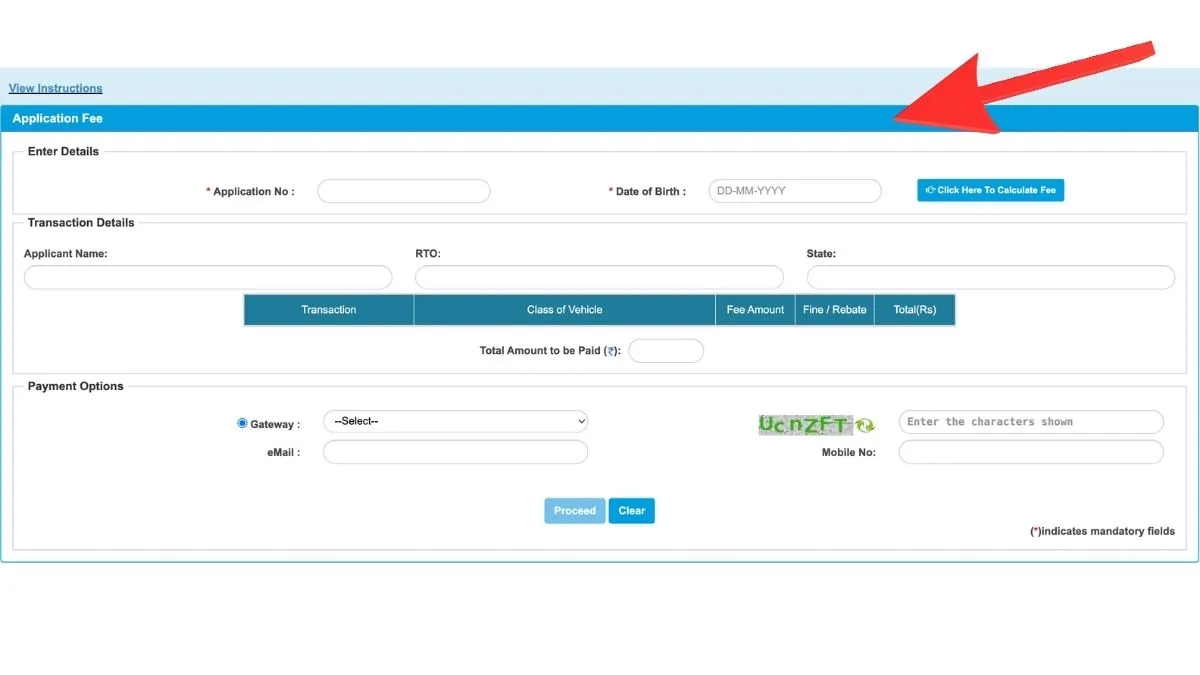
Task: Click Total Amount to be Paid field
Action: click(x=666, y=351)
